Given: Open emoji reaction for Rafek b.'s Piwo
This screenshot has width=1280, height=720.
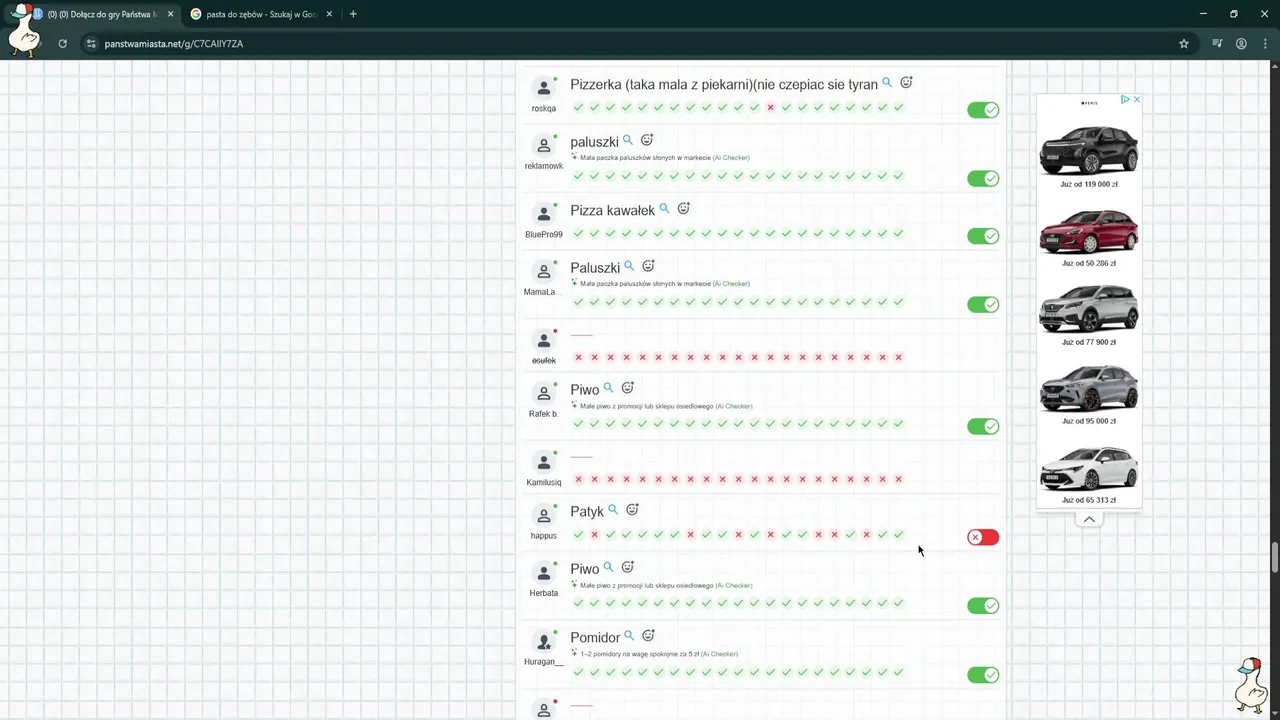Looking at the screenshot, I should [628, 388].
